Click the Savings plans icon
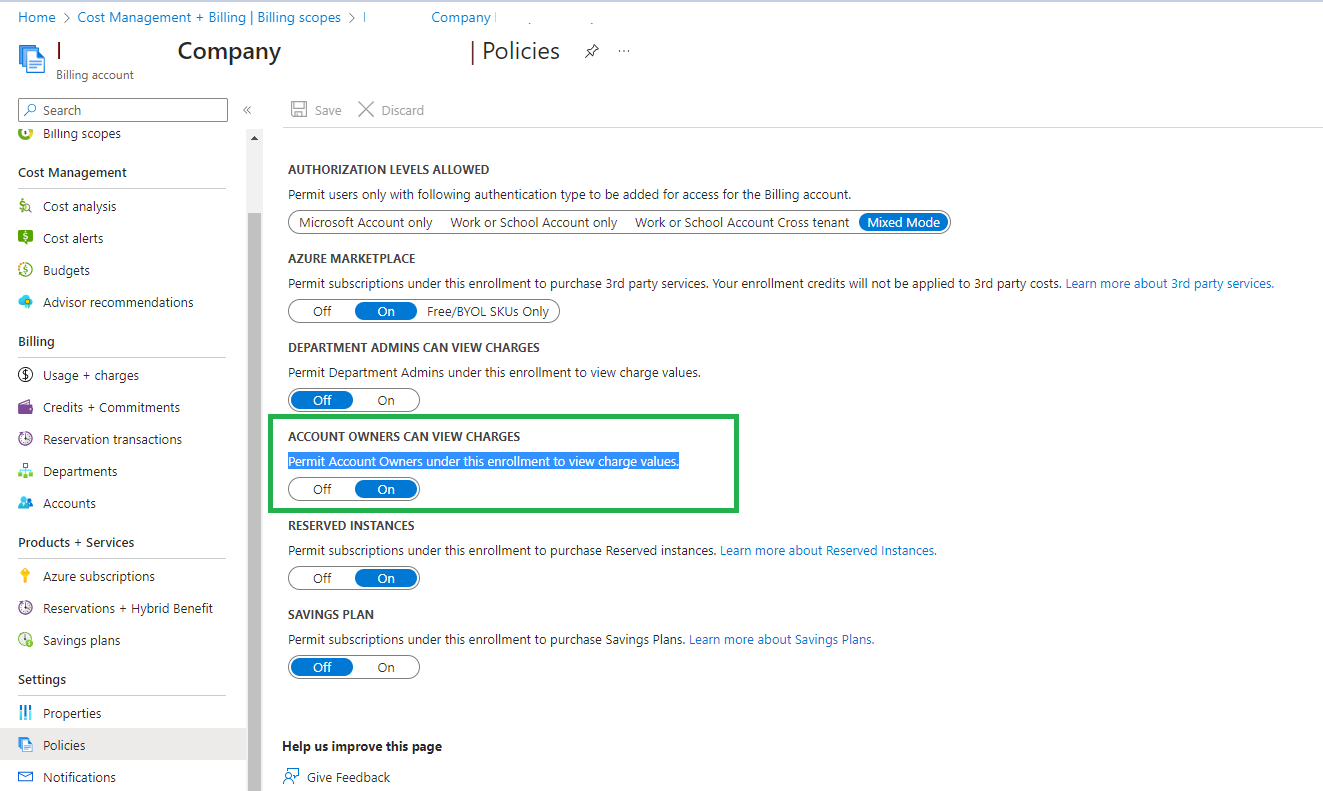Viewport: 1323px width, 791px height. pos(26,640)
